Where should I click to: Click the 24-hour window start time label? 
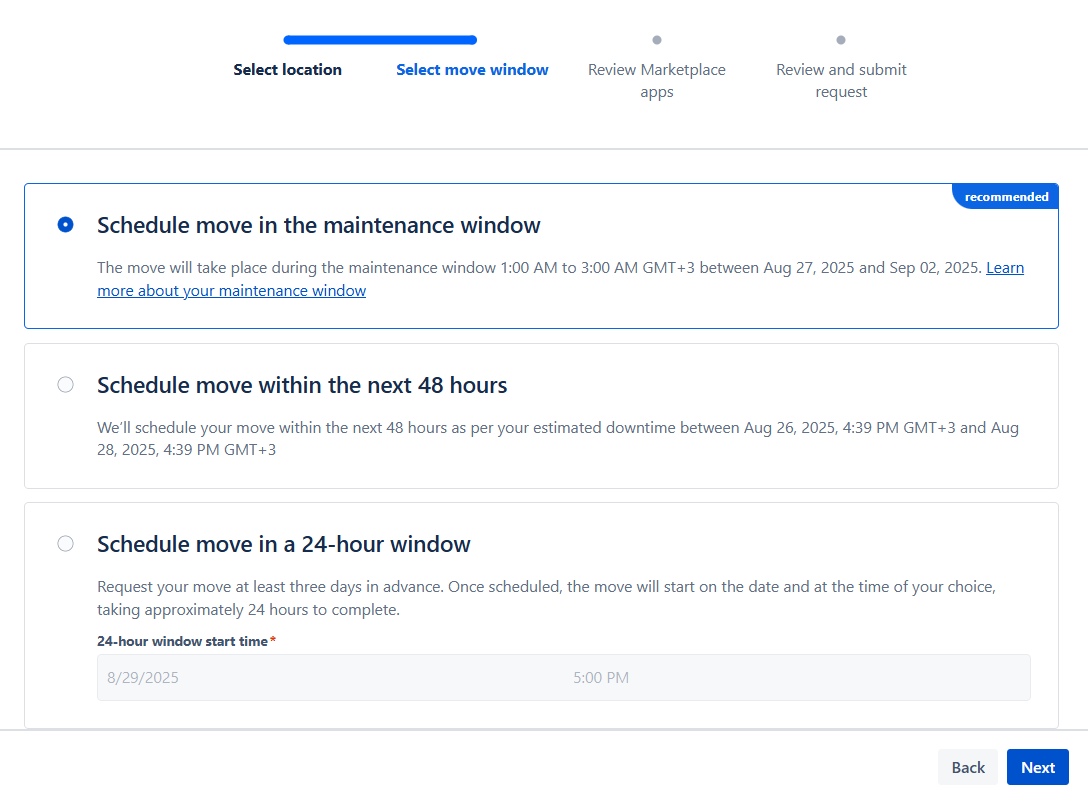click(x=182, y=641)
